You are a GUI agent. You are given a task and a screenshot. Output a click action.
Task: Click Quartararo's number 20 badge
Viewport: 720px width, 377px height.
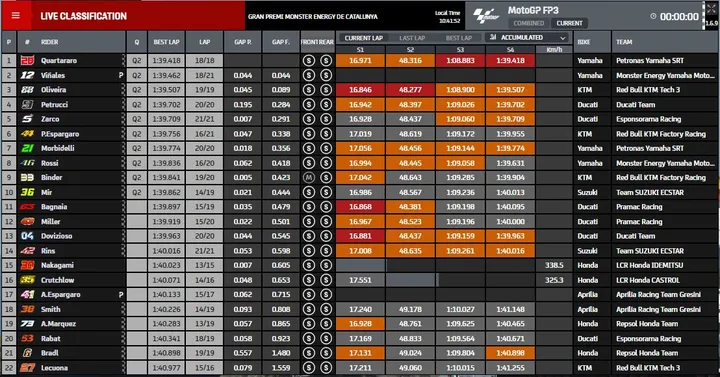tap(27, 60)
